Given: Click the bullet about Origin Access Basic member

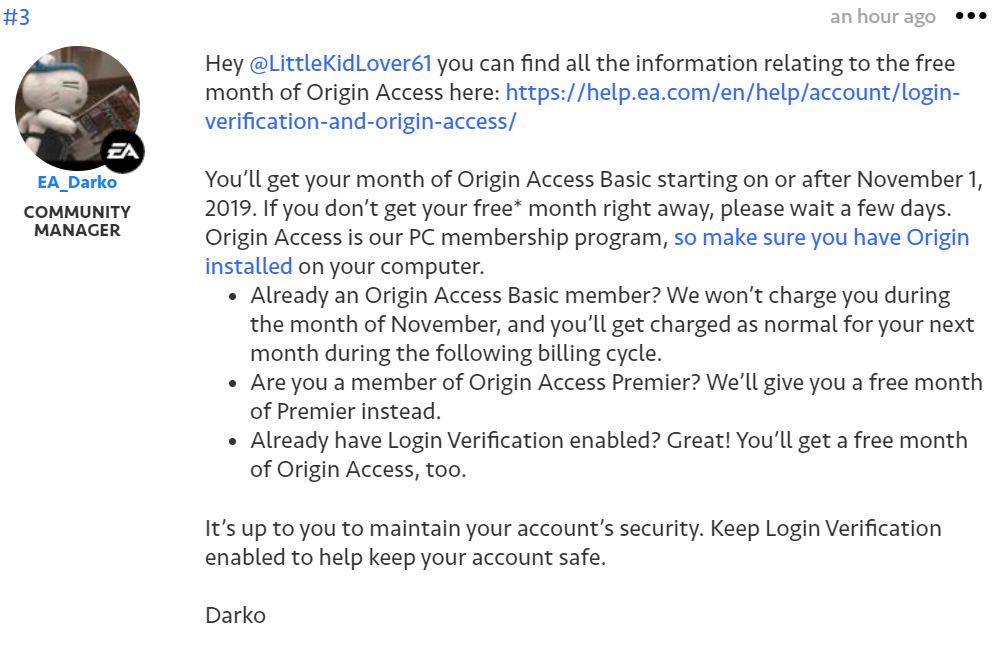Looking at the screenshot, I should pyautogui.click(x=612, y=324).
